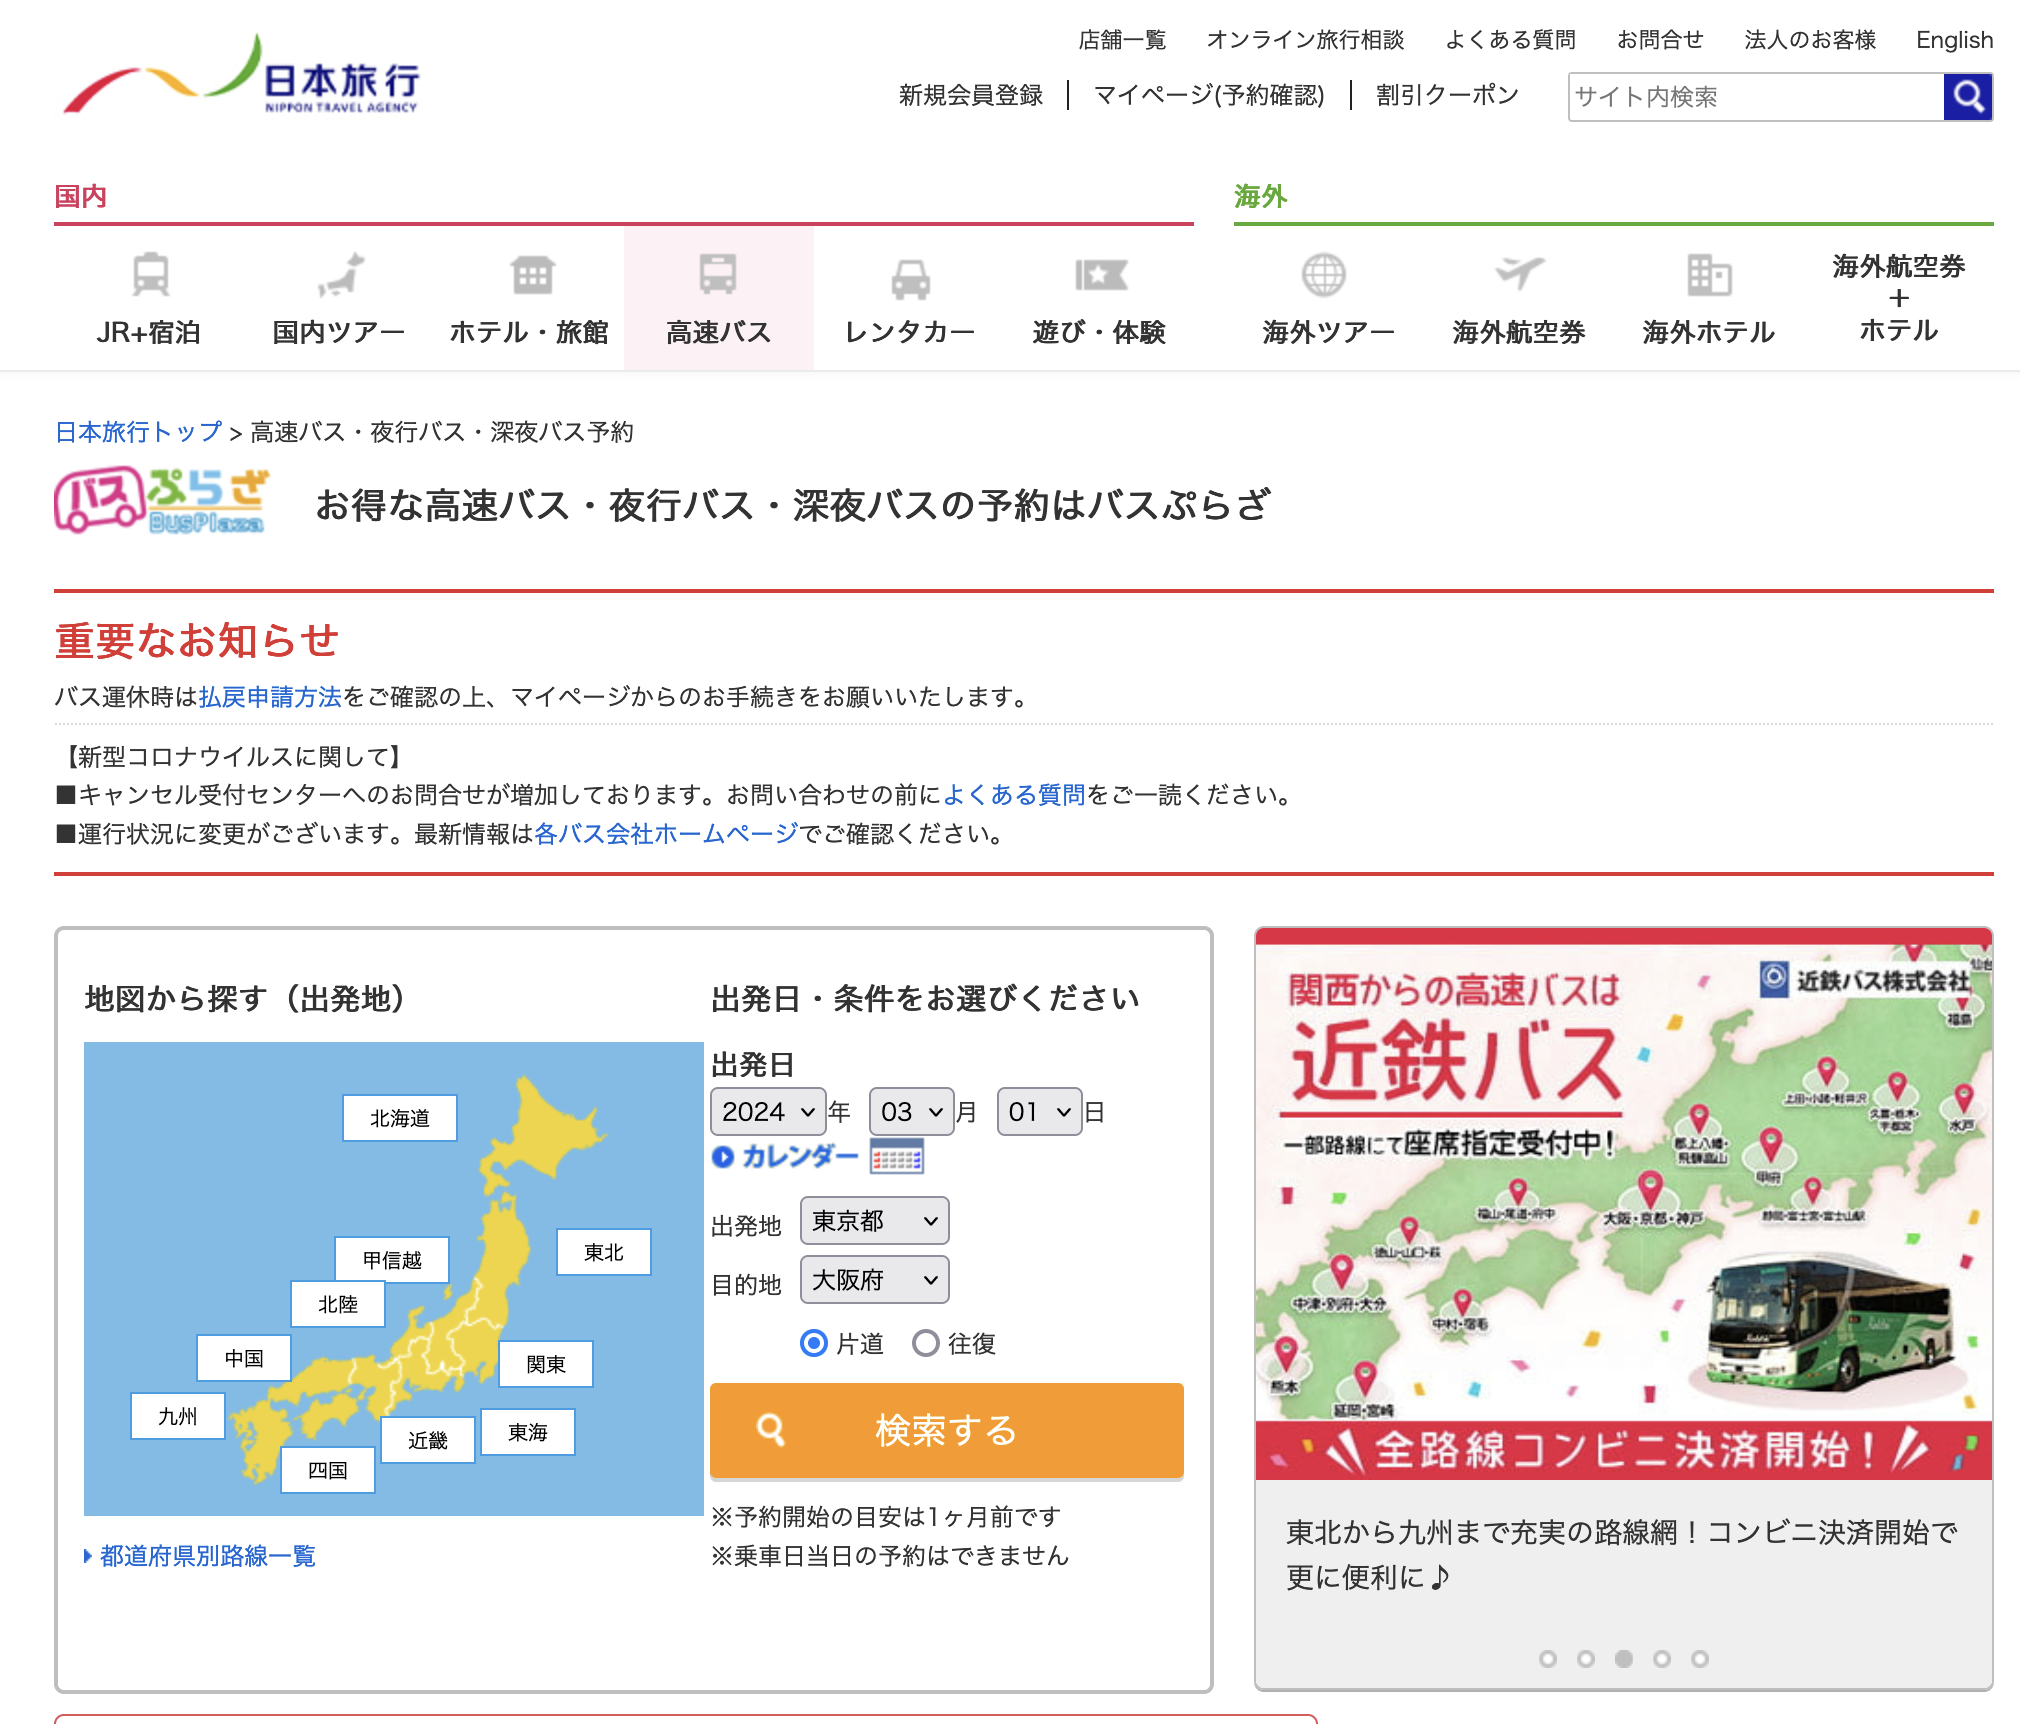
Task: Select the 片道 one-way radio button
Action: [x=814, y=1343]
